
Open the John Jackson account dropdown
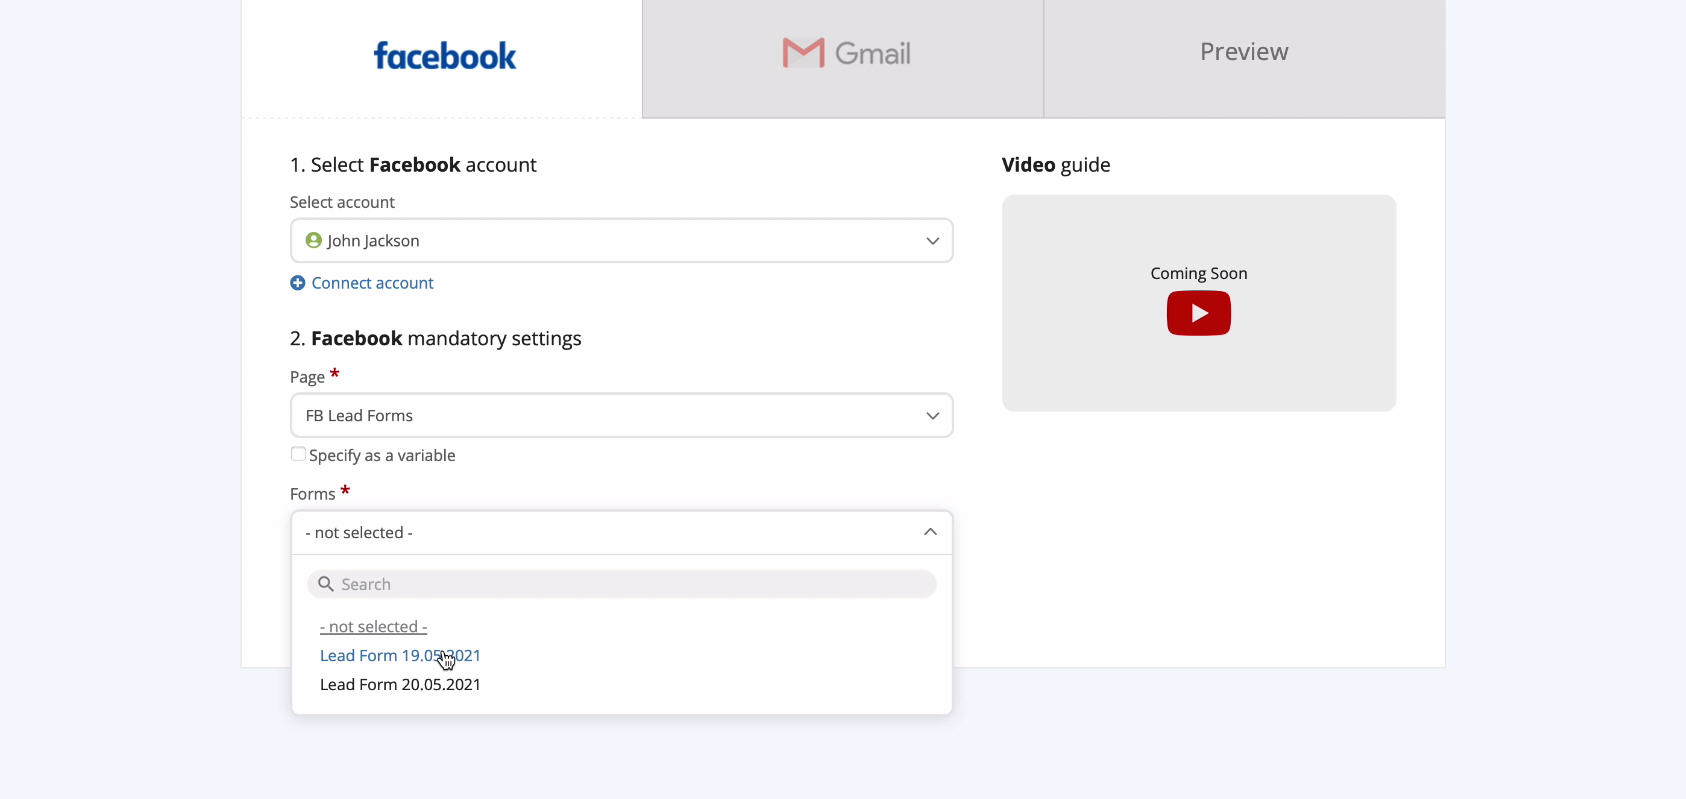tap(621, 241)
